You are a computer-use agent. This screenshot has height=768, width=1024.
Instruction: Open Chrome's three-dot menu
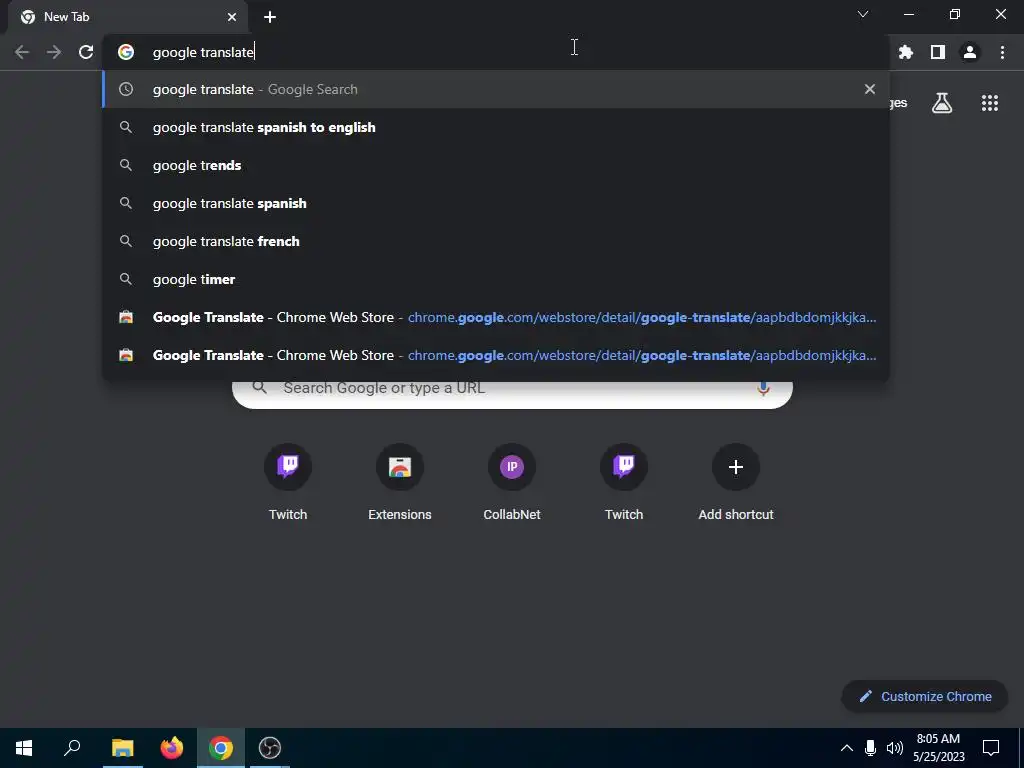[x=1002, y=52]
